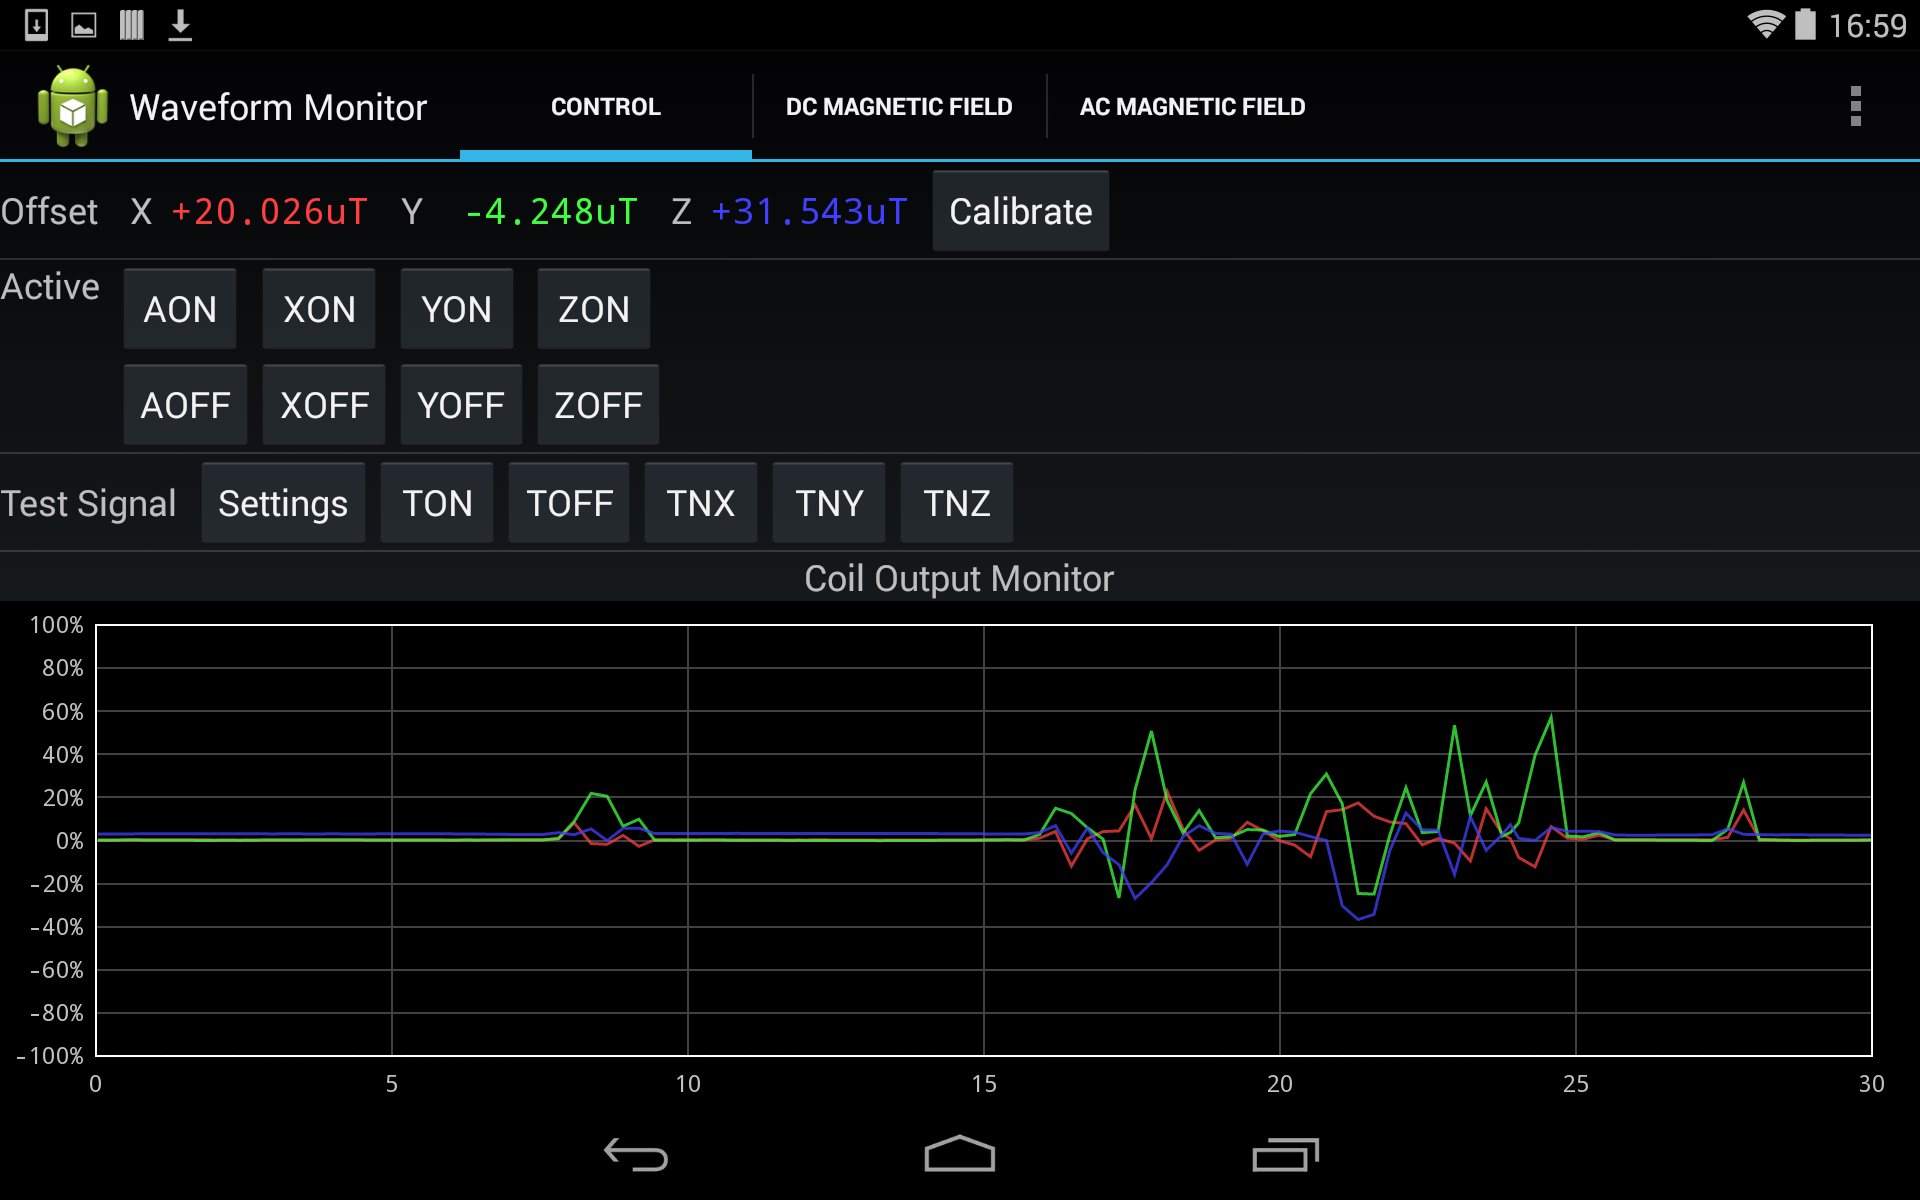This screenshot has height=1200, width=1920.
Task: Enable all coils with AON
Action: 180,309
